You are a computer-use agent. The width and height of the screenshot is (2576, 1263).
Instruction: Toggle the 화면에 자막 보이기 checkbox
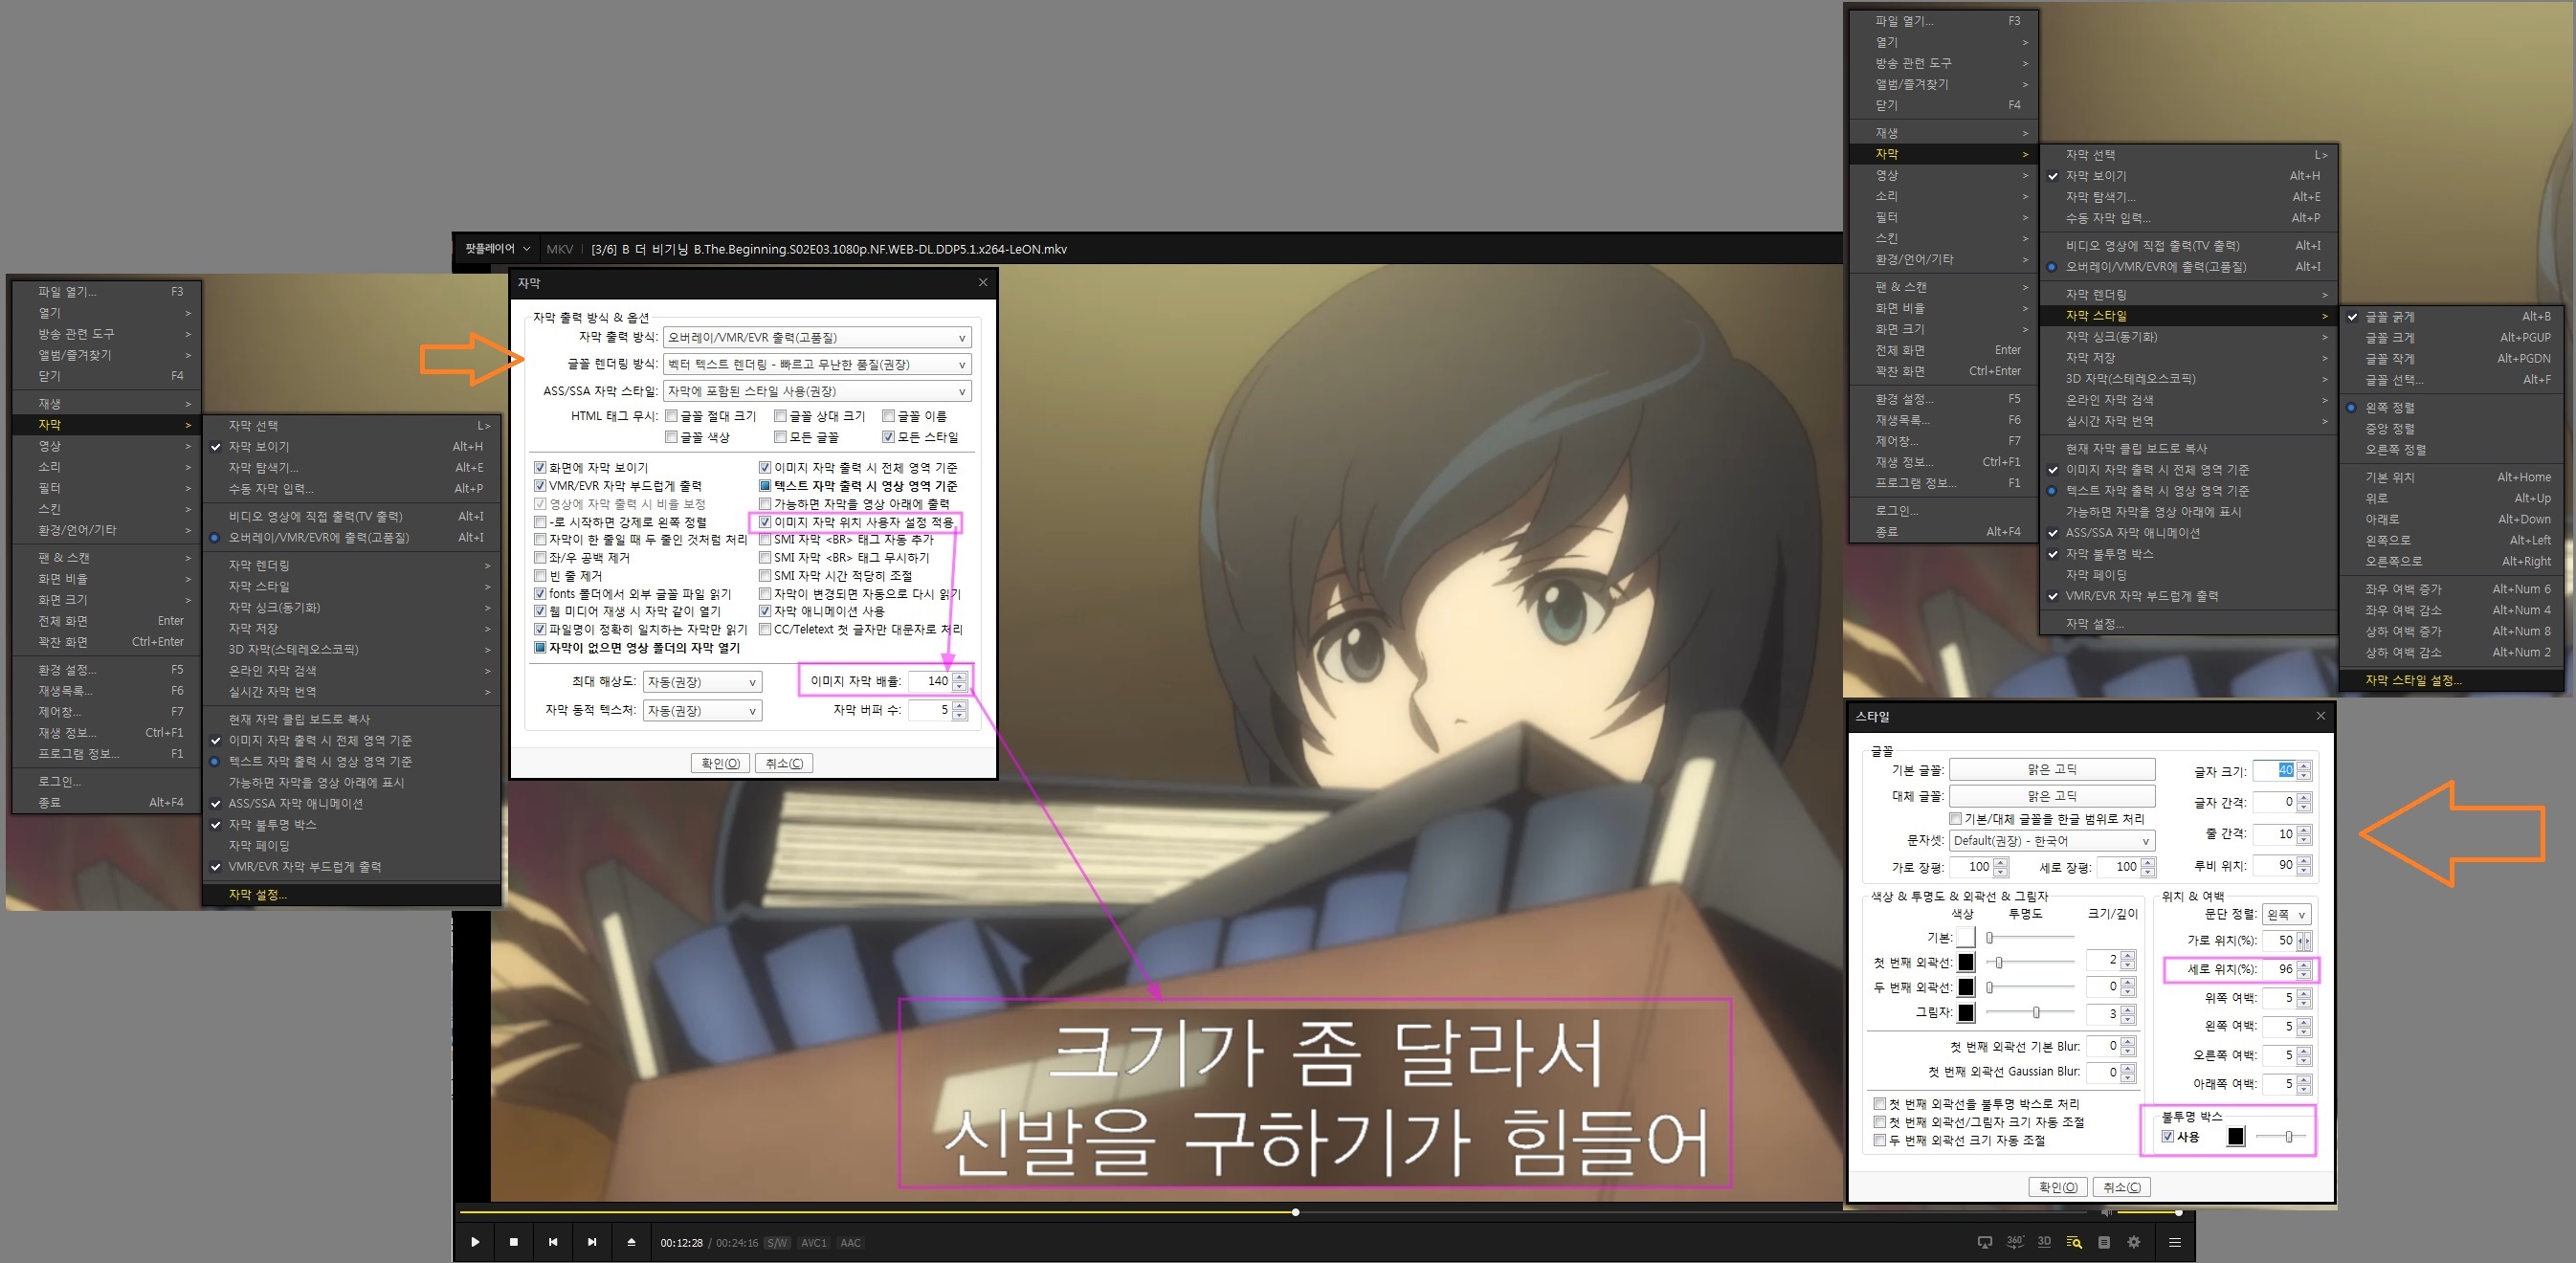pyautogui.click(x=540, y=467)
